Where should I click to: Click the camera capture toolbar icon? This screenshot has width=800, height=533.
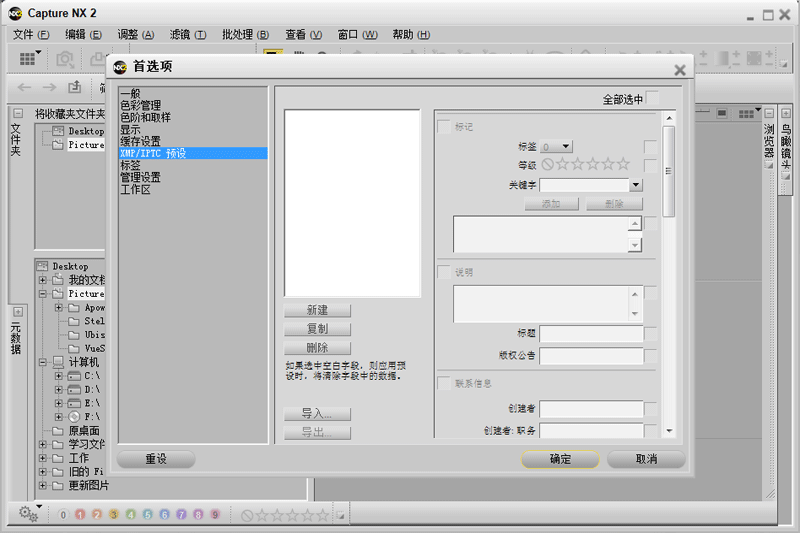65,59
